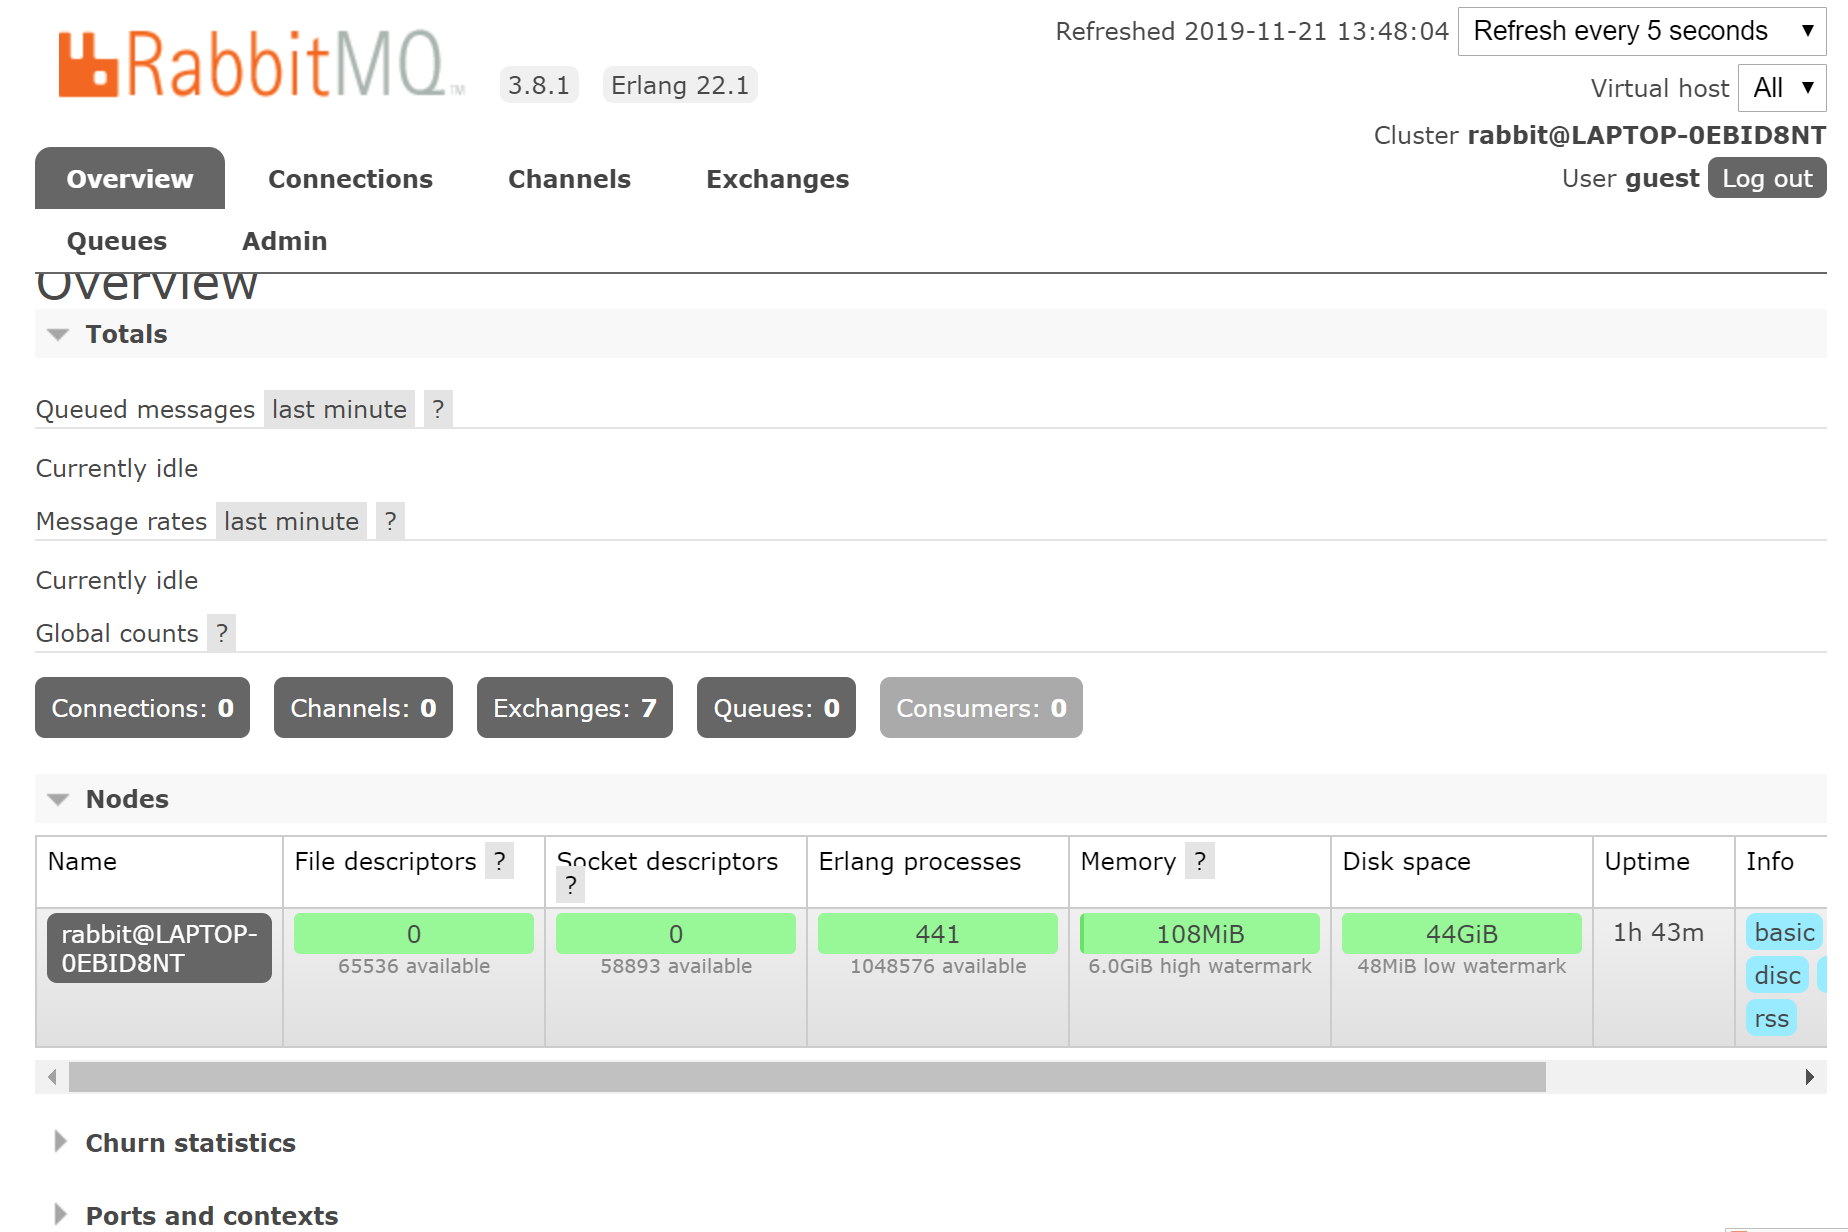Click the basic info tag
Viewport: 1848px width, 1232px height.
(x=1784, y=932)
